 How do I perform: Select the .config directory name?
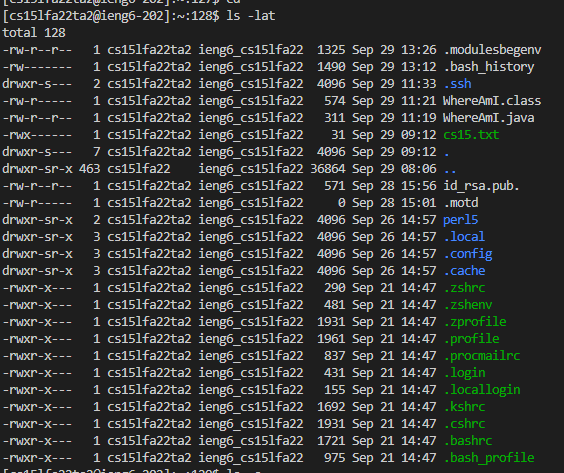[x=468, y=254]
